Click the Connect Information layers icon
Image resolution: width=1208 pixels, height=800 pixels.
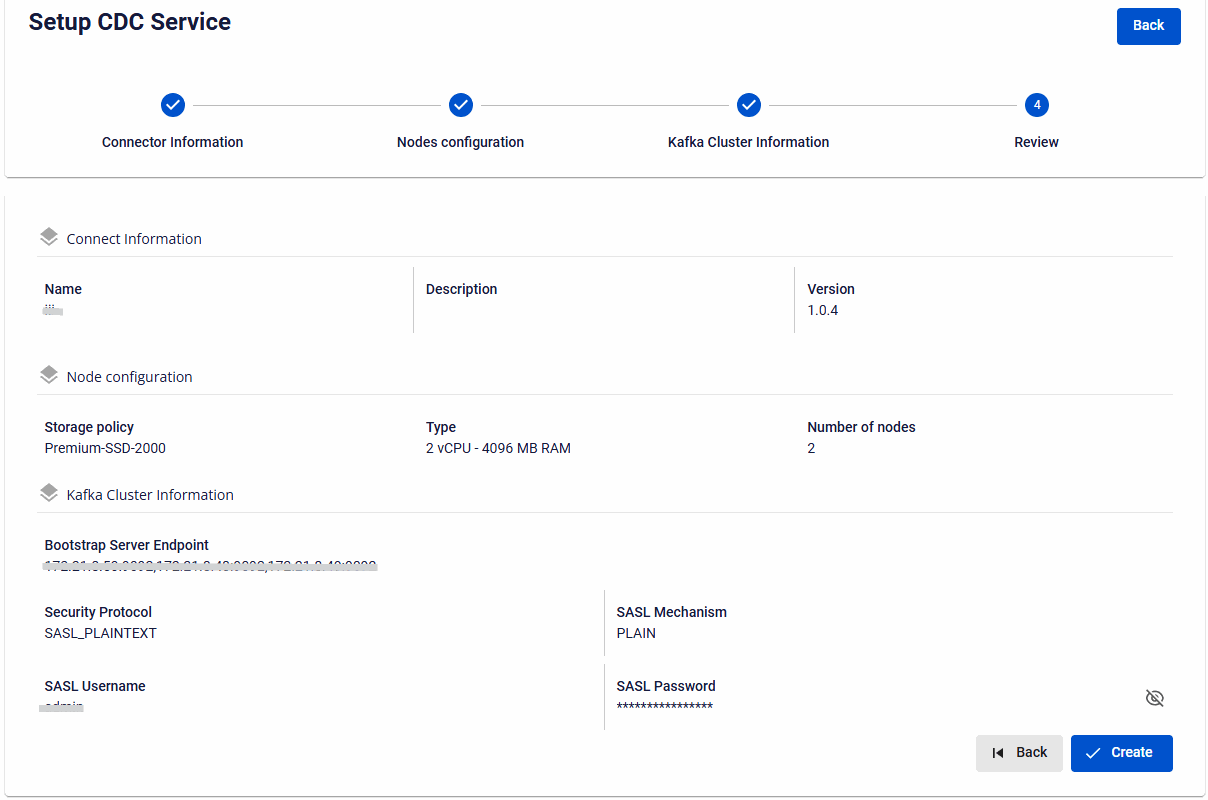pyautogui.click(x=49, y=237)
